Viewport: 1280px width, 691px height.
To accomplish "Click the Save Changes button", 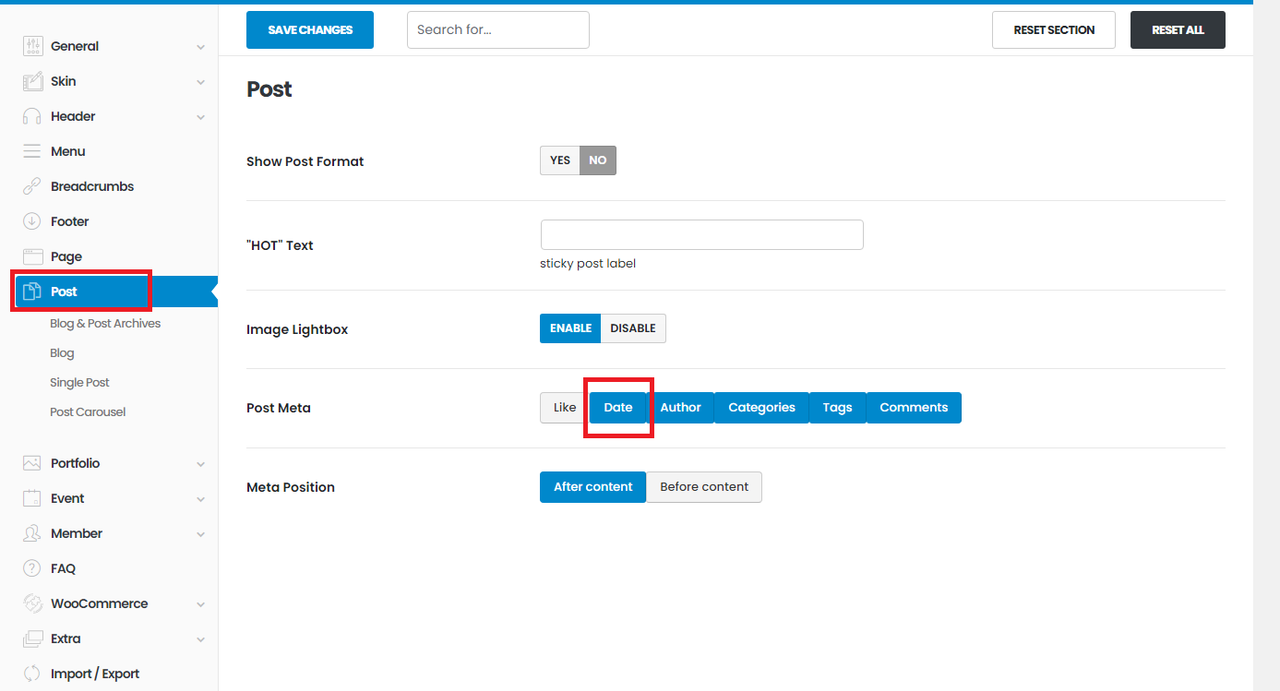I will pyautogui.click(x=310, y=30).
